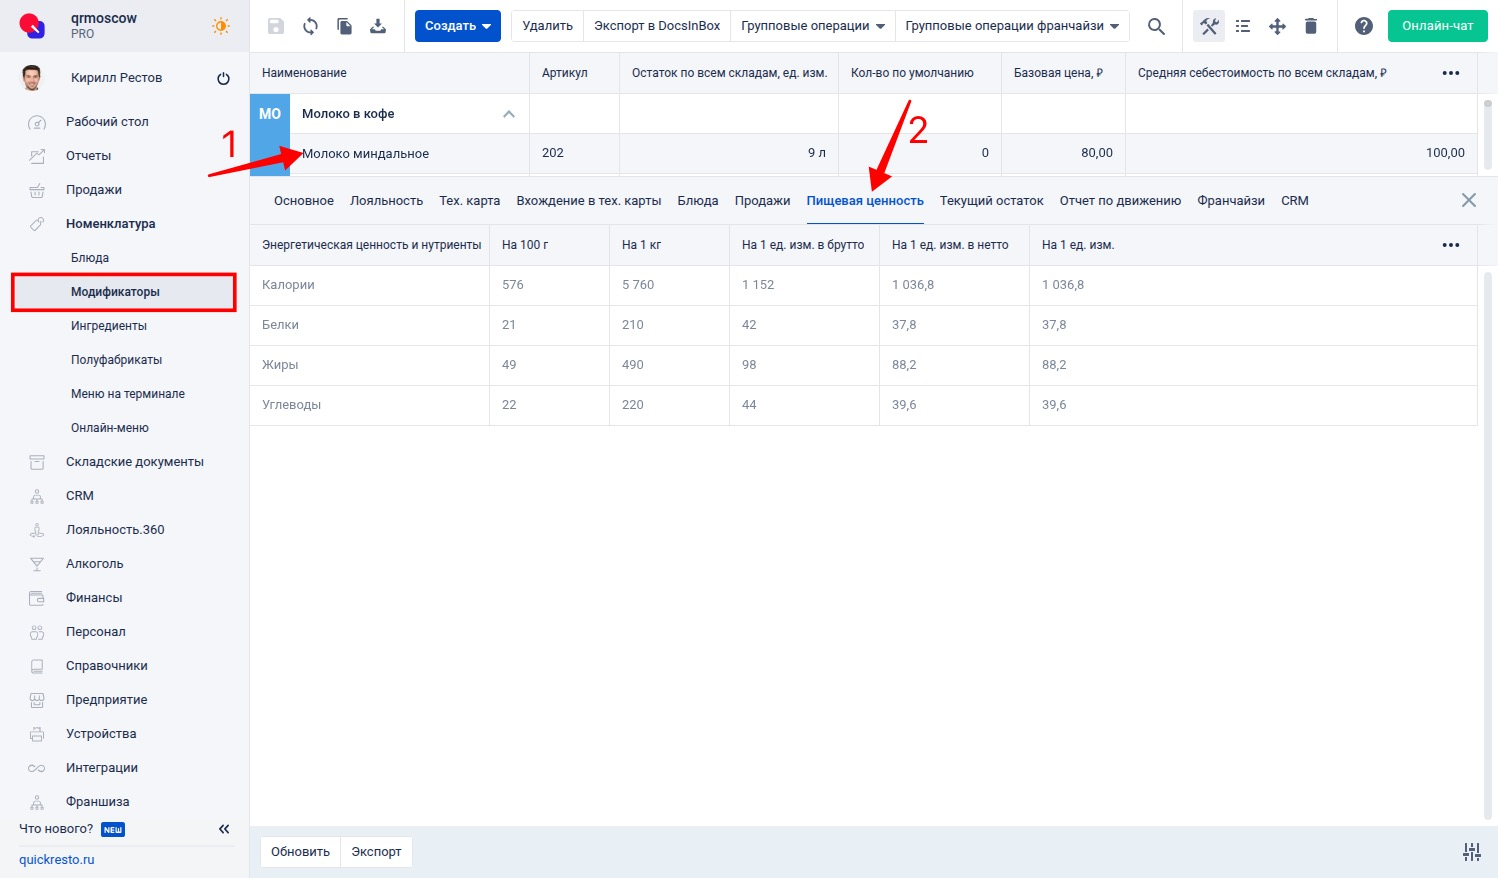Open columns menu in top table header
This screenshot has width=1498, height=878.
(1451, 73)
